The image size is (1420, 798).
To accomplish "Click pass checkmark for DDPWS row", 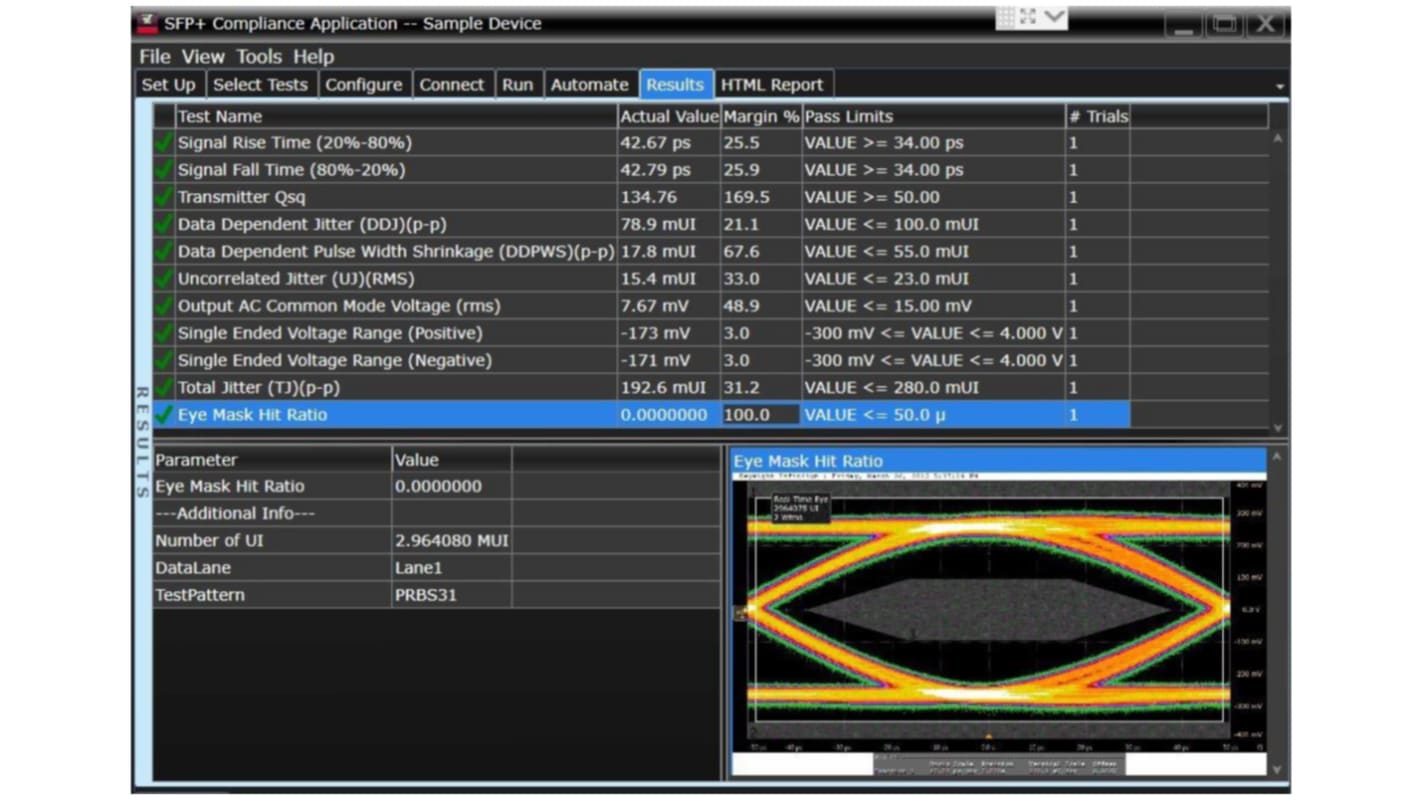I will point(164,251).
